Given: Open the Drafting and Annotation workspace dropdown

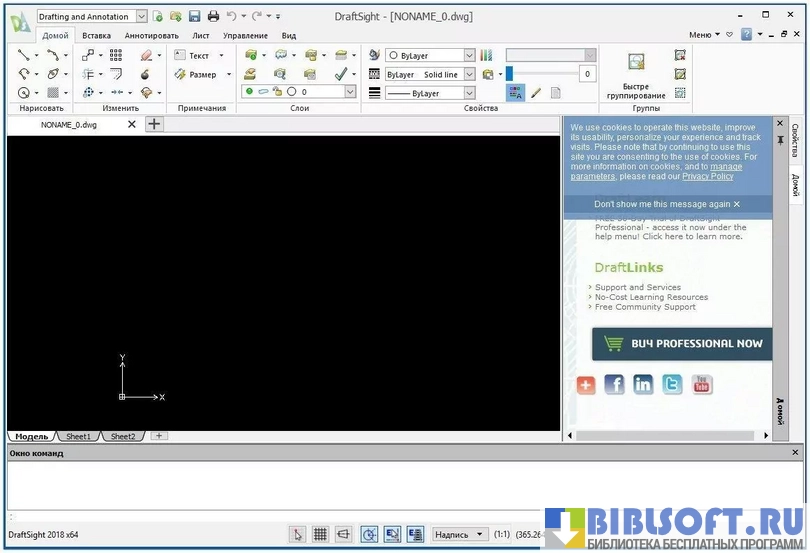Looking at the screenshot, I should [141, 17].
